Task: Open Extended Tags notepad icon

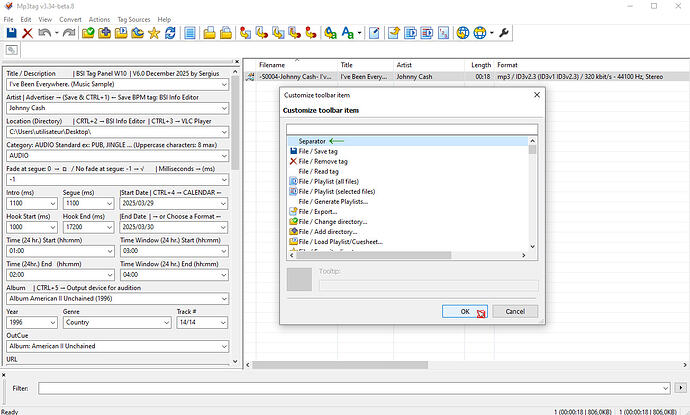Action: point(374,33)
